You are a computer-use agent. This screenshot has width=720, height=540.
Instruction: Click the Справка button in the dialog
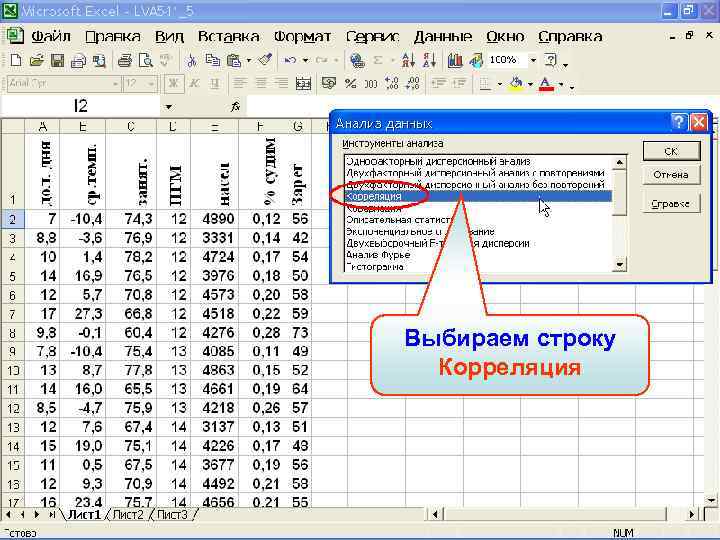pos(671,203)
